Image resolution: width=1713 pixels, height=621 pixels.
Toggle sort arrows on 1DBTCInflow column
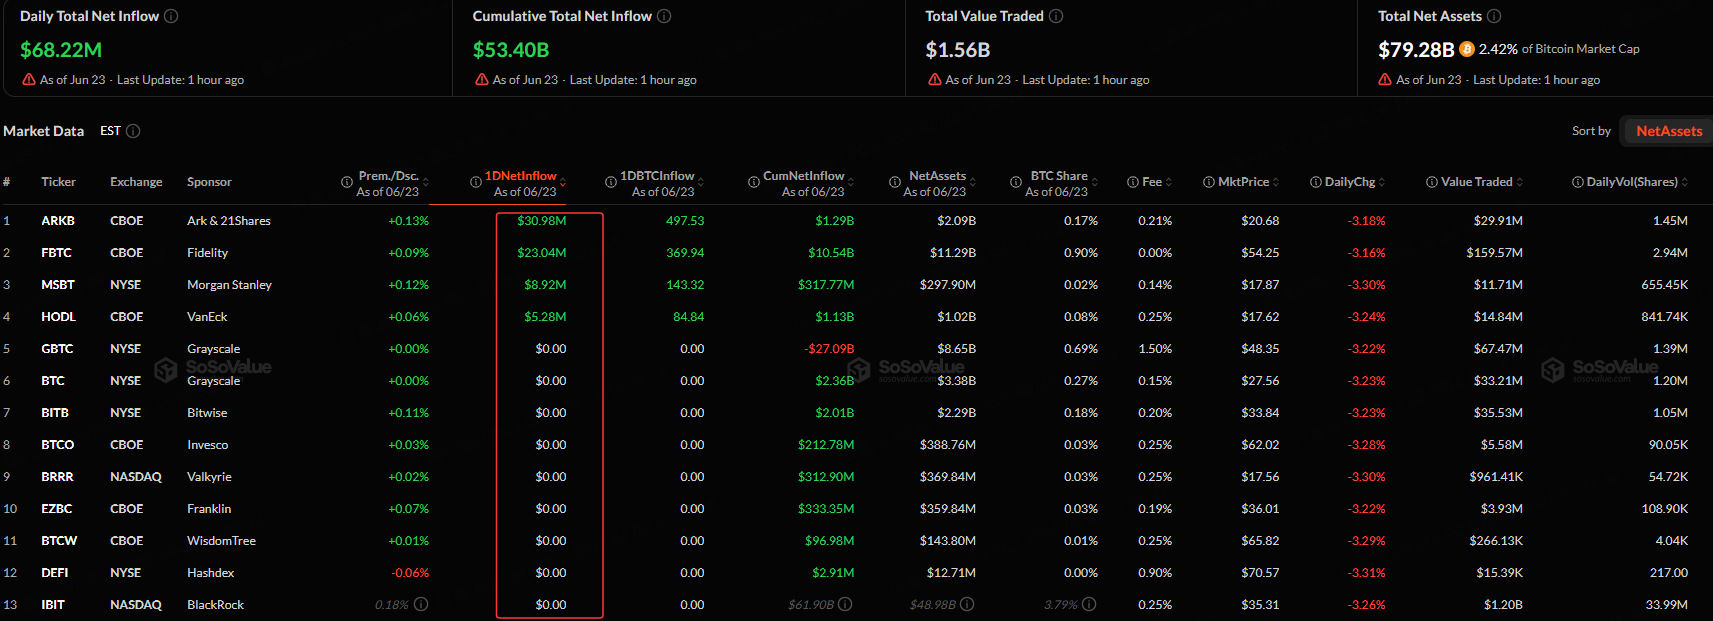[701, 182]
